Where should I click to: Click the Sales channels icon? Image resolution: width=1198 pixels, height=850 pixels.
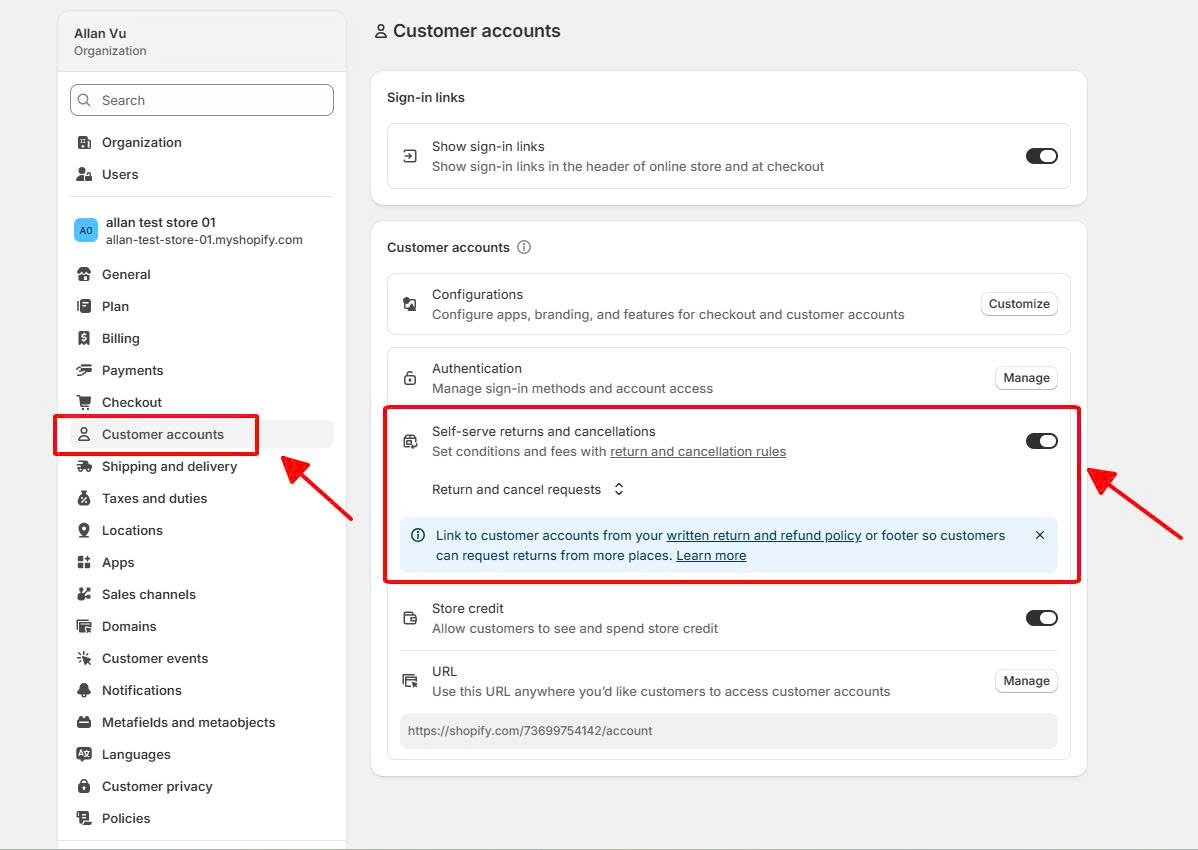pos(84,594)
